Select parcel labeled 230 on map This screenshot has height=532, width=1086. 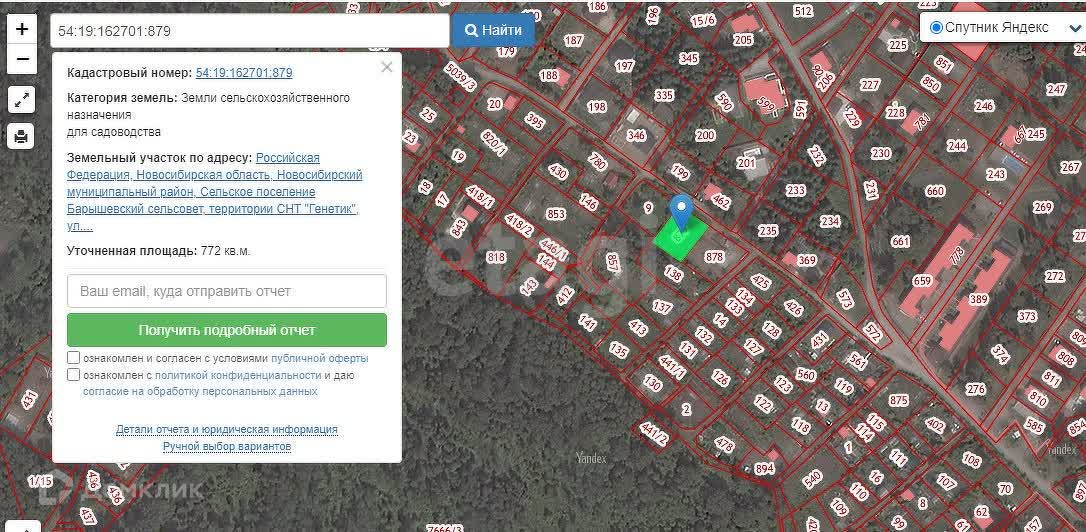880,154
